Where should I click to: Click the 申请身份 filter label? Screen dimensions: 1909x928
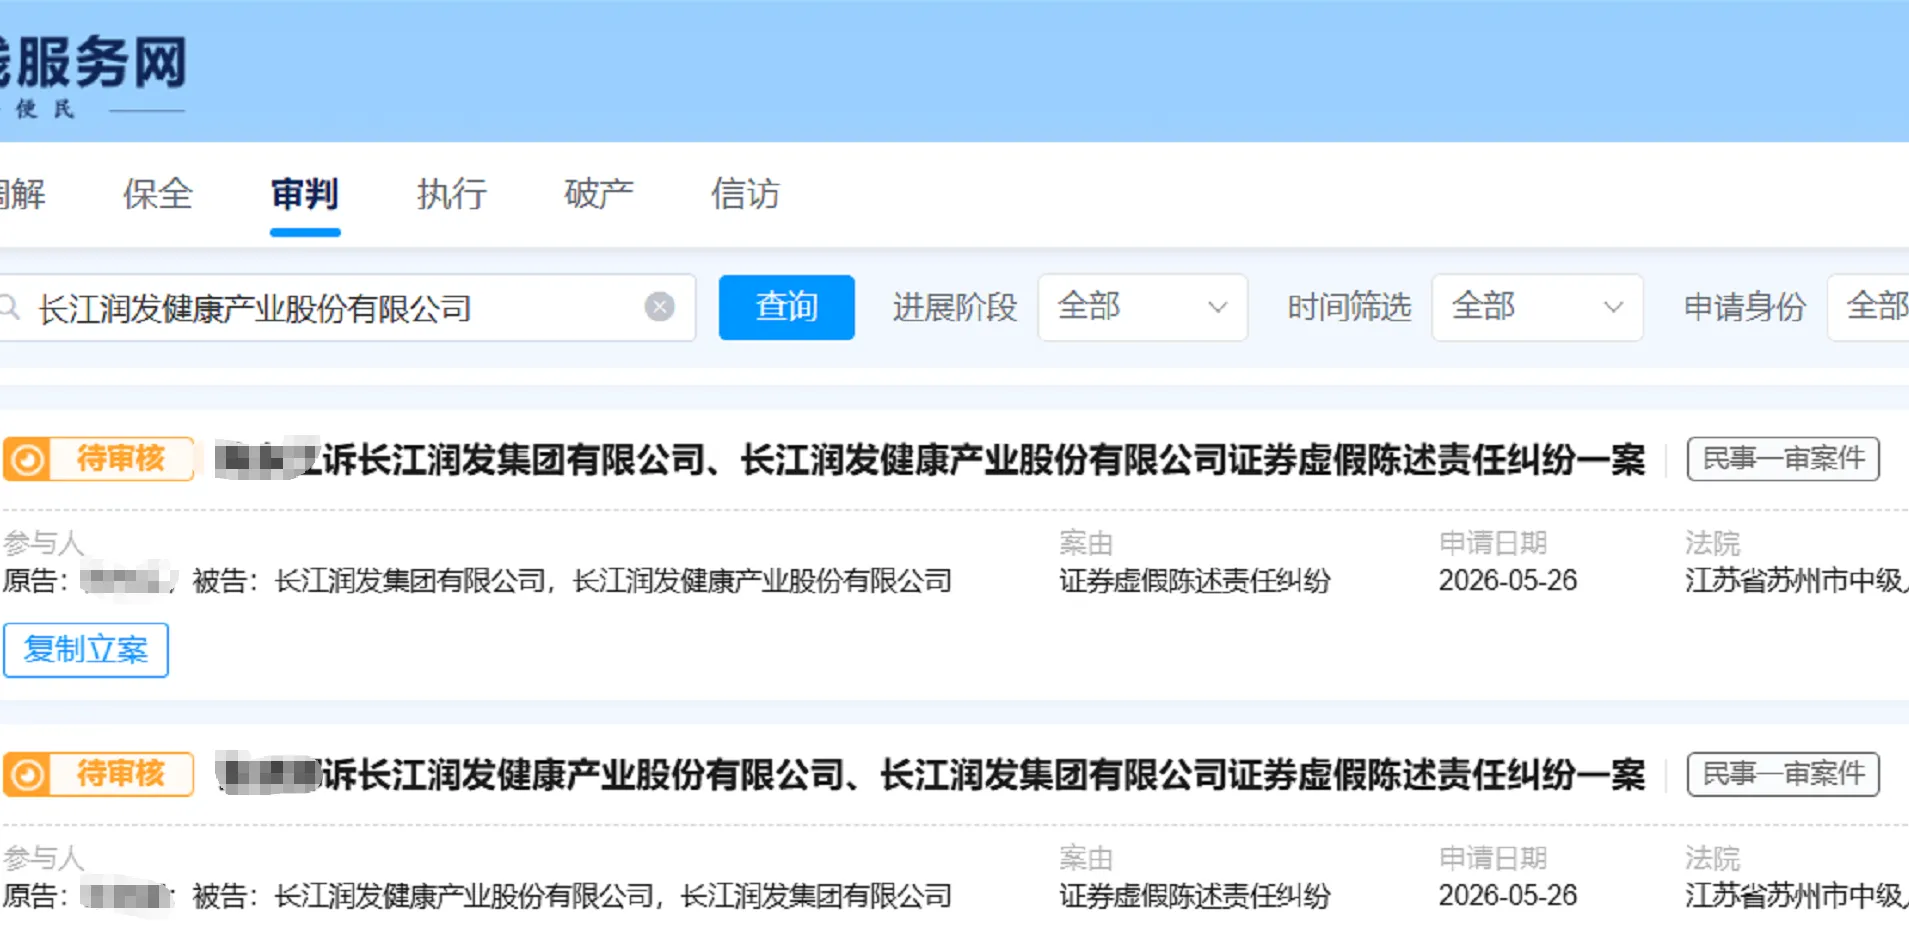(x=1745, y=307)
